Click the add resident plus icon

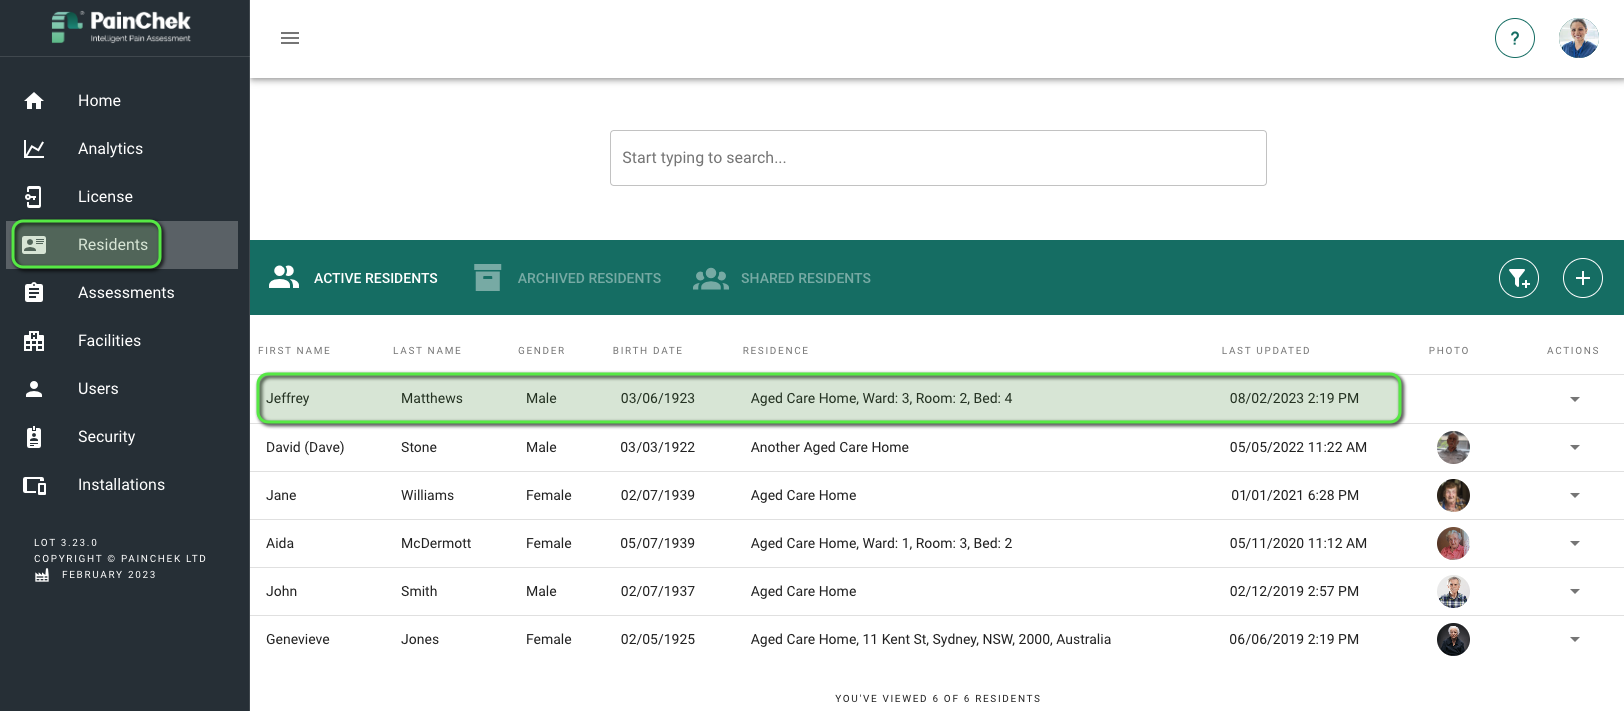click(x=1583, y=278)
